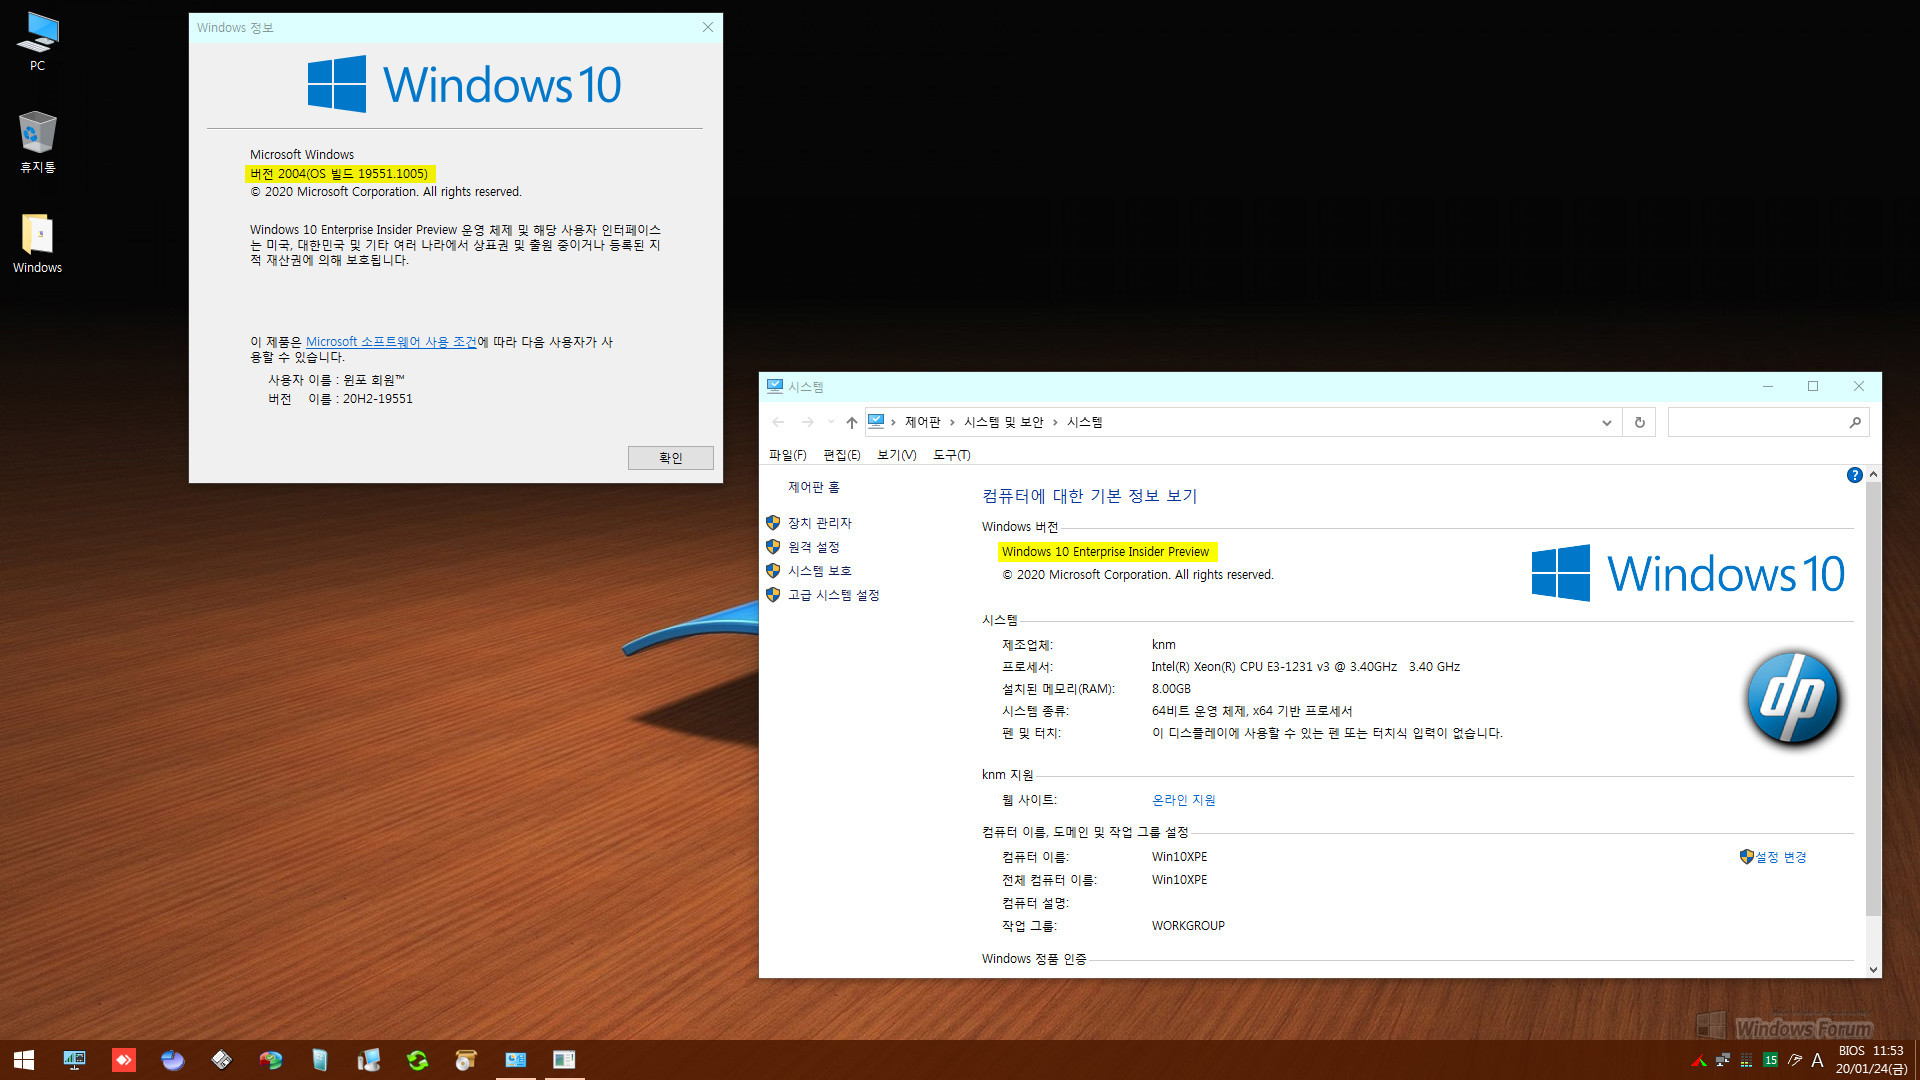The image size is (1920, 1080).
Task: Expand the chevron after 시스템 및 보안 breadcrumb
Action: click(1055, 422)
